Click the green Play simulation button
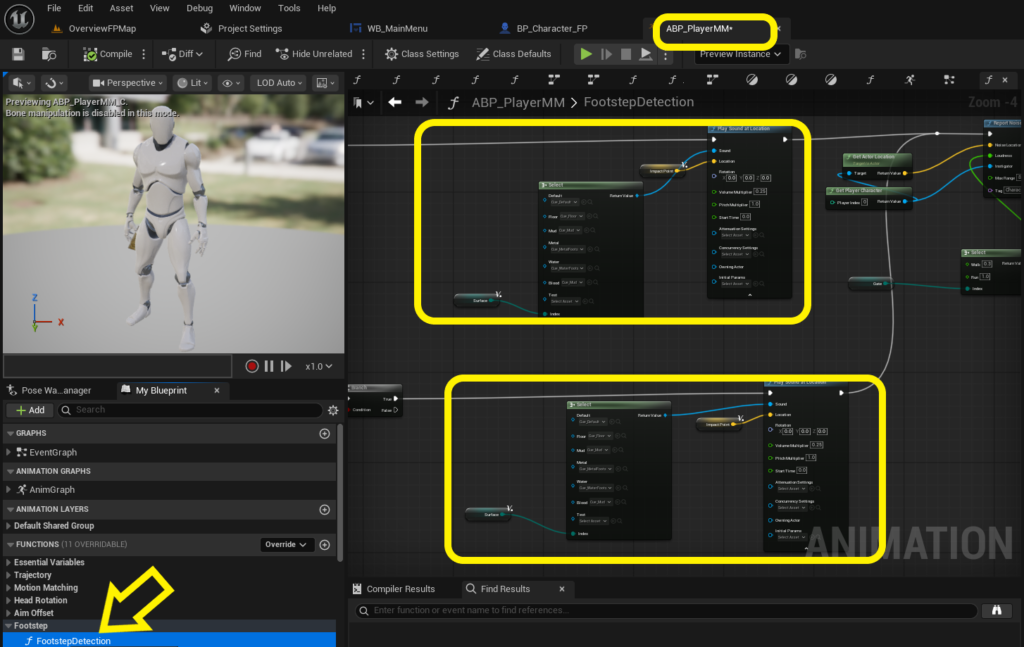1024x647 pixels. pos(586,54)
